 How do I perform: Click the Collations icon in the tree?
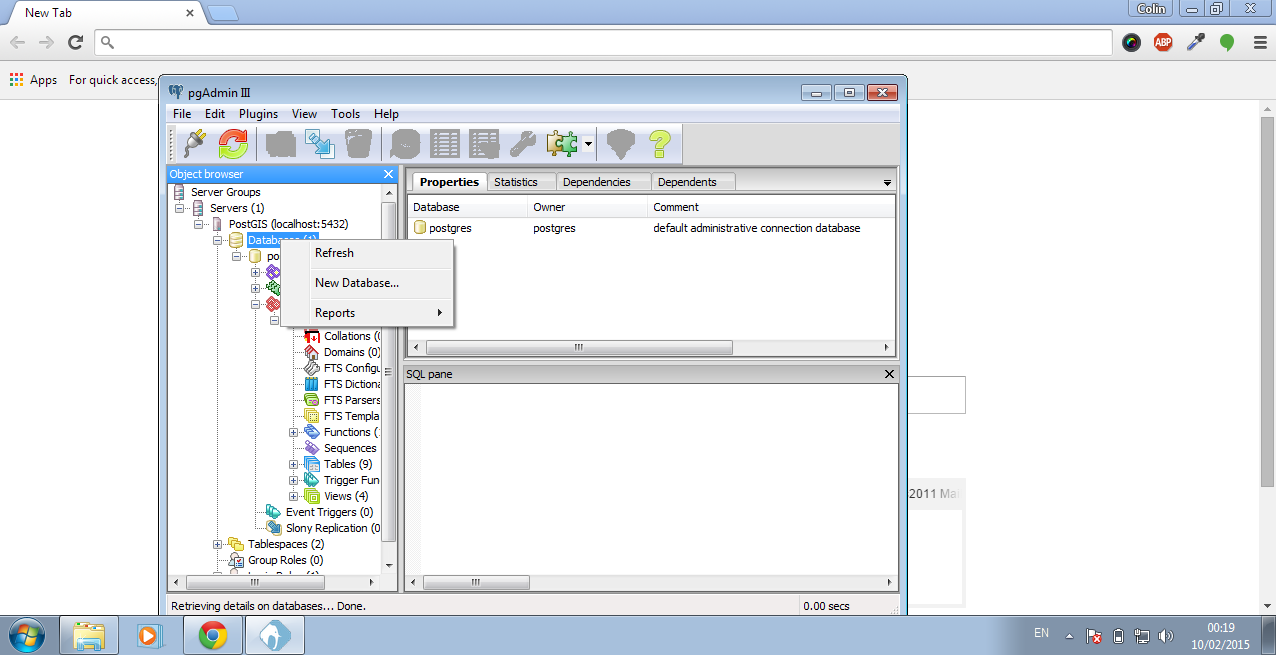312,336
